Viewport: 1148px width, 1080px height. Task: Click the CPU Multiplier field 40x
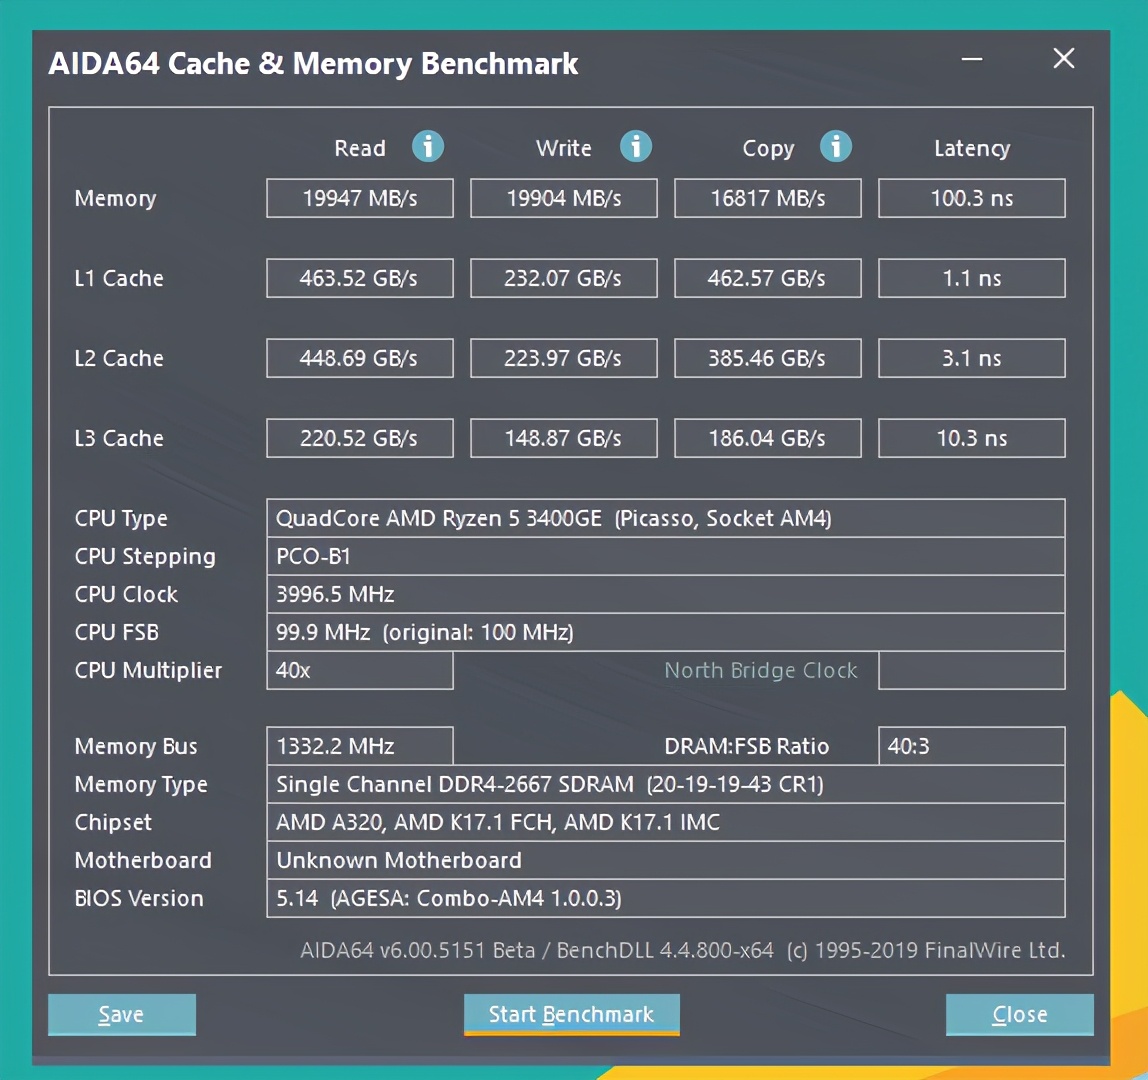pyautogui.click(x=359, y=670)
